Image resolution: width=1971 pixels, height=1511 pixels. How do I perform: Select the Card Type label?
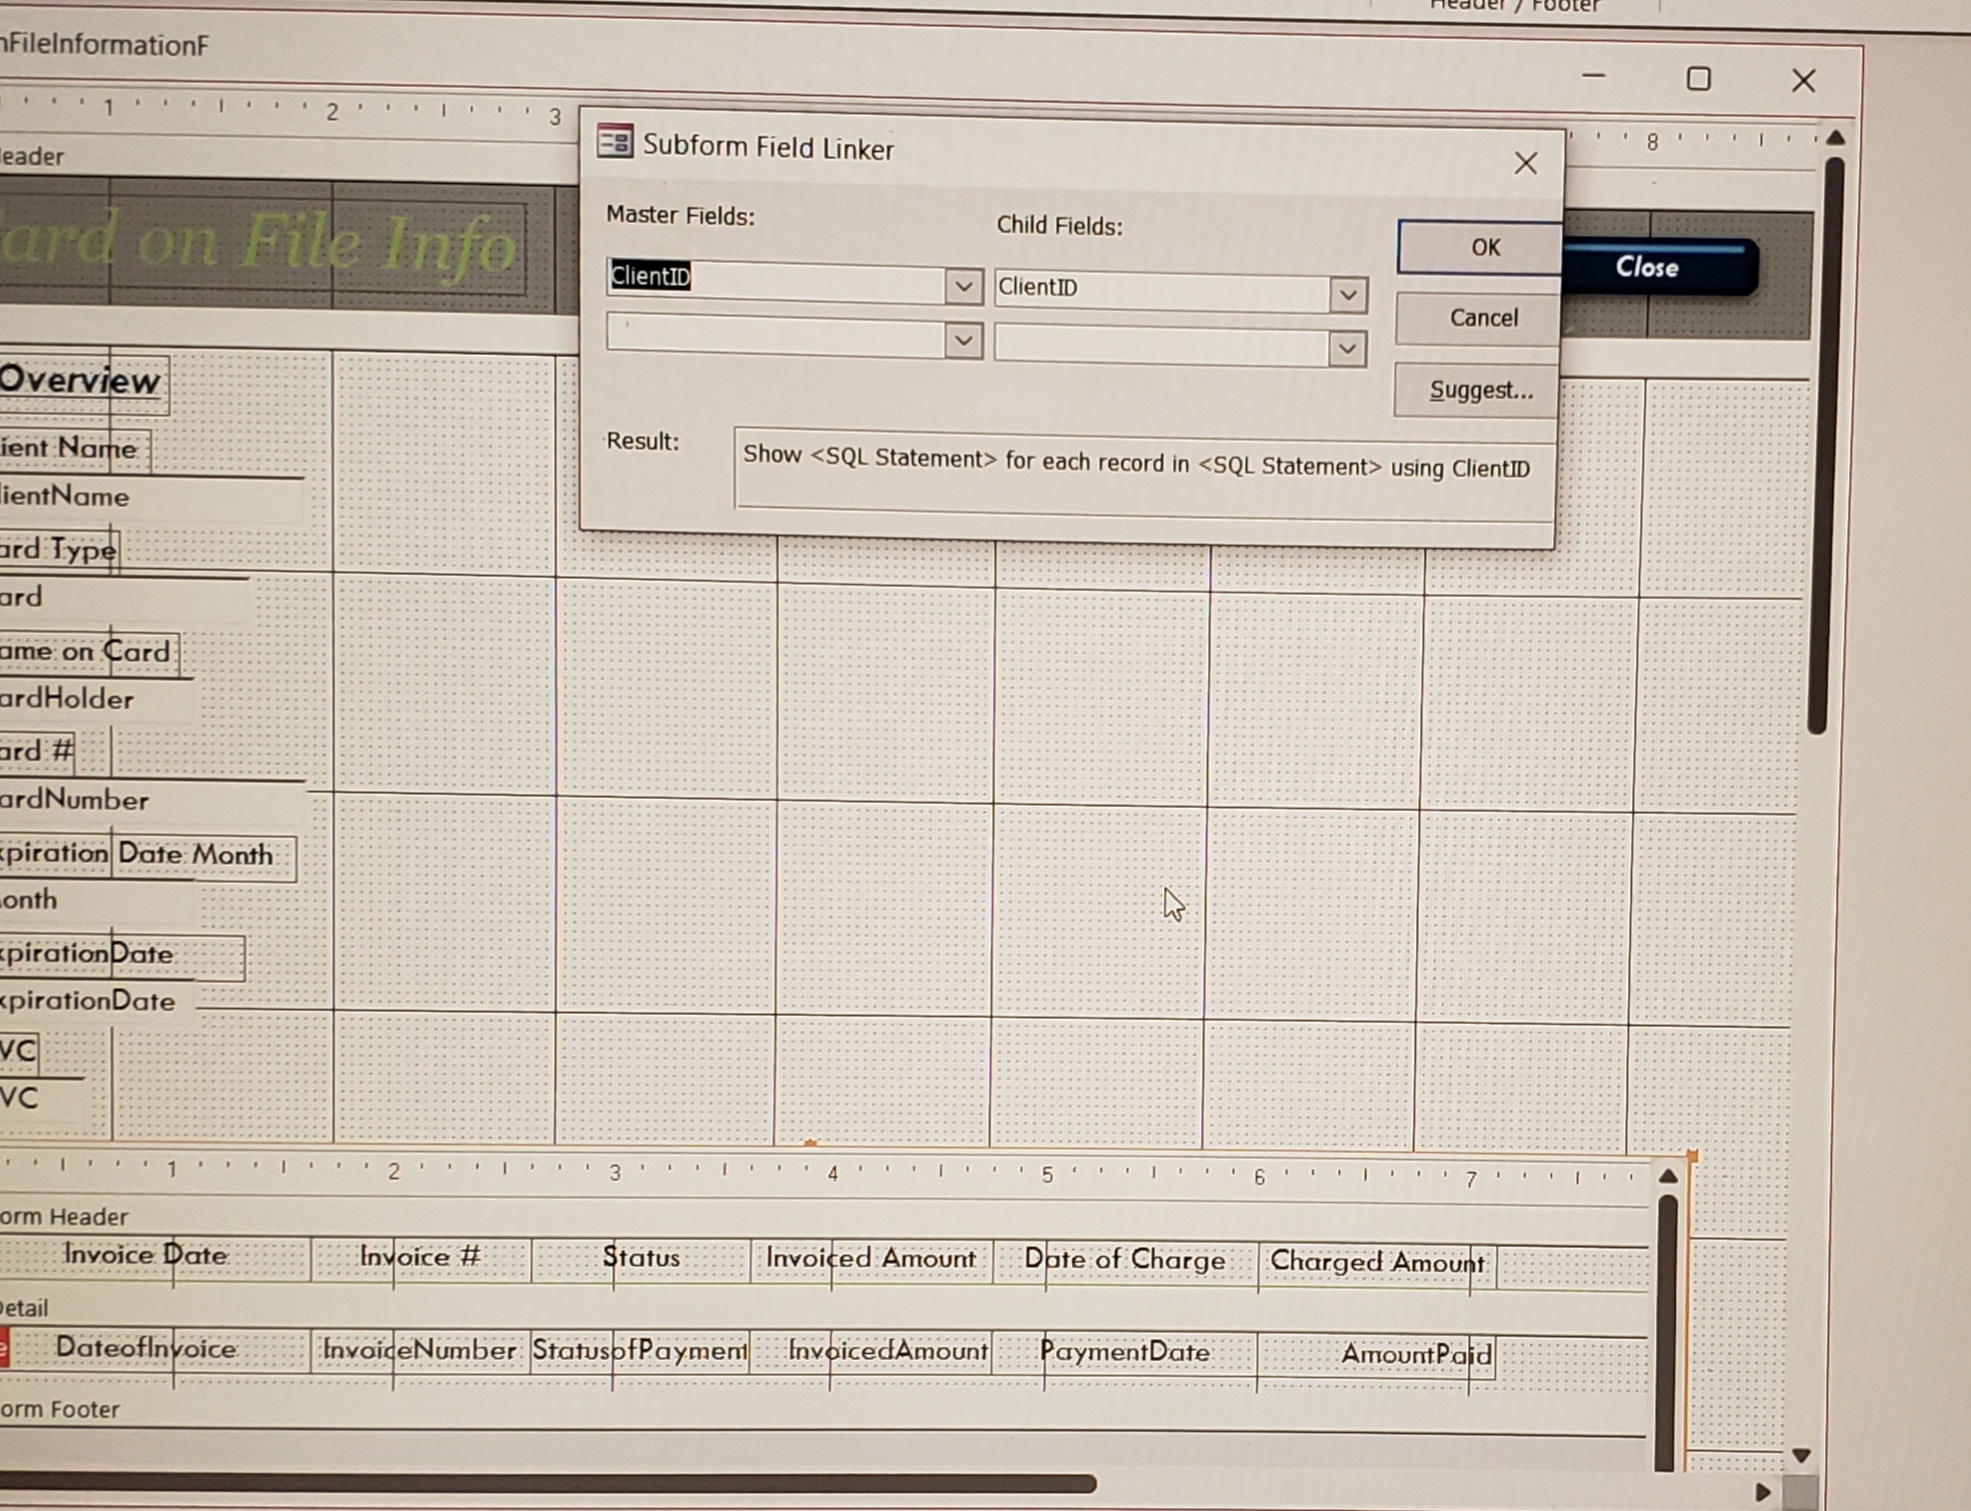click(58, 549)
